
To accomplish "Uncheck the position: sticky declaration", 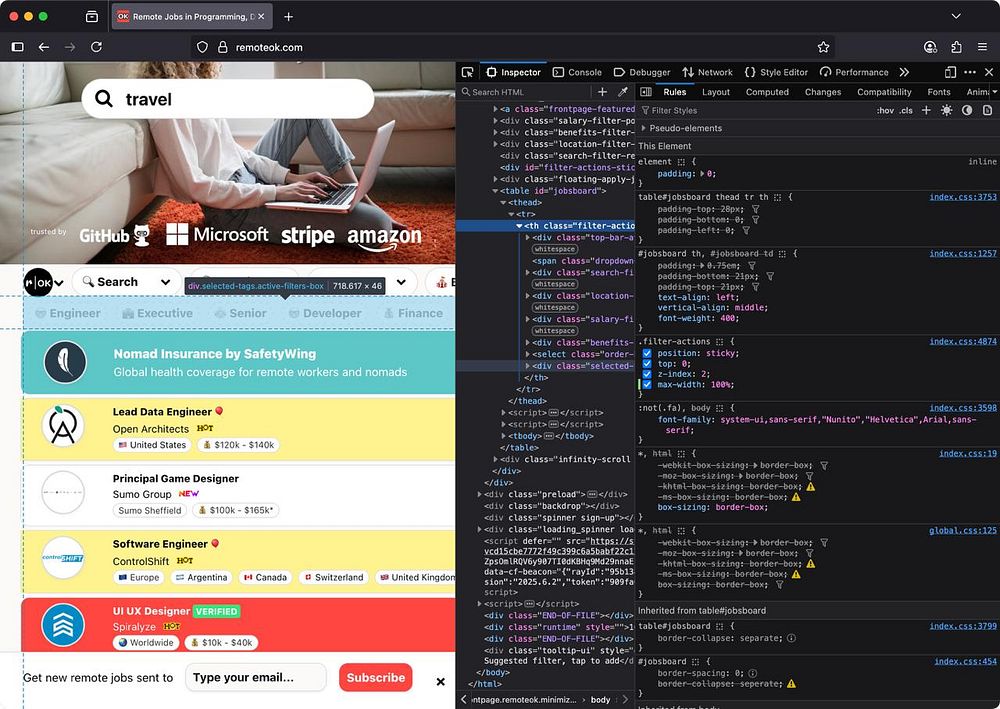I will (647, 353).
